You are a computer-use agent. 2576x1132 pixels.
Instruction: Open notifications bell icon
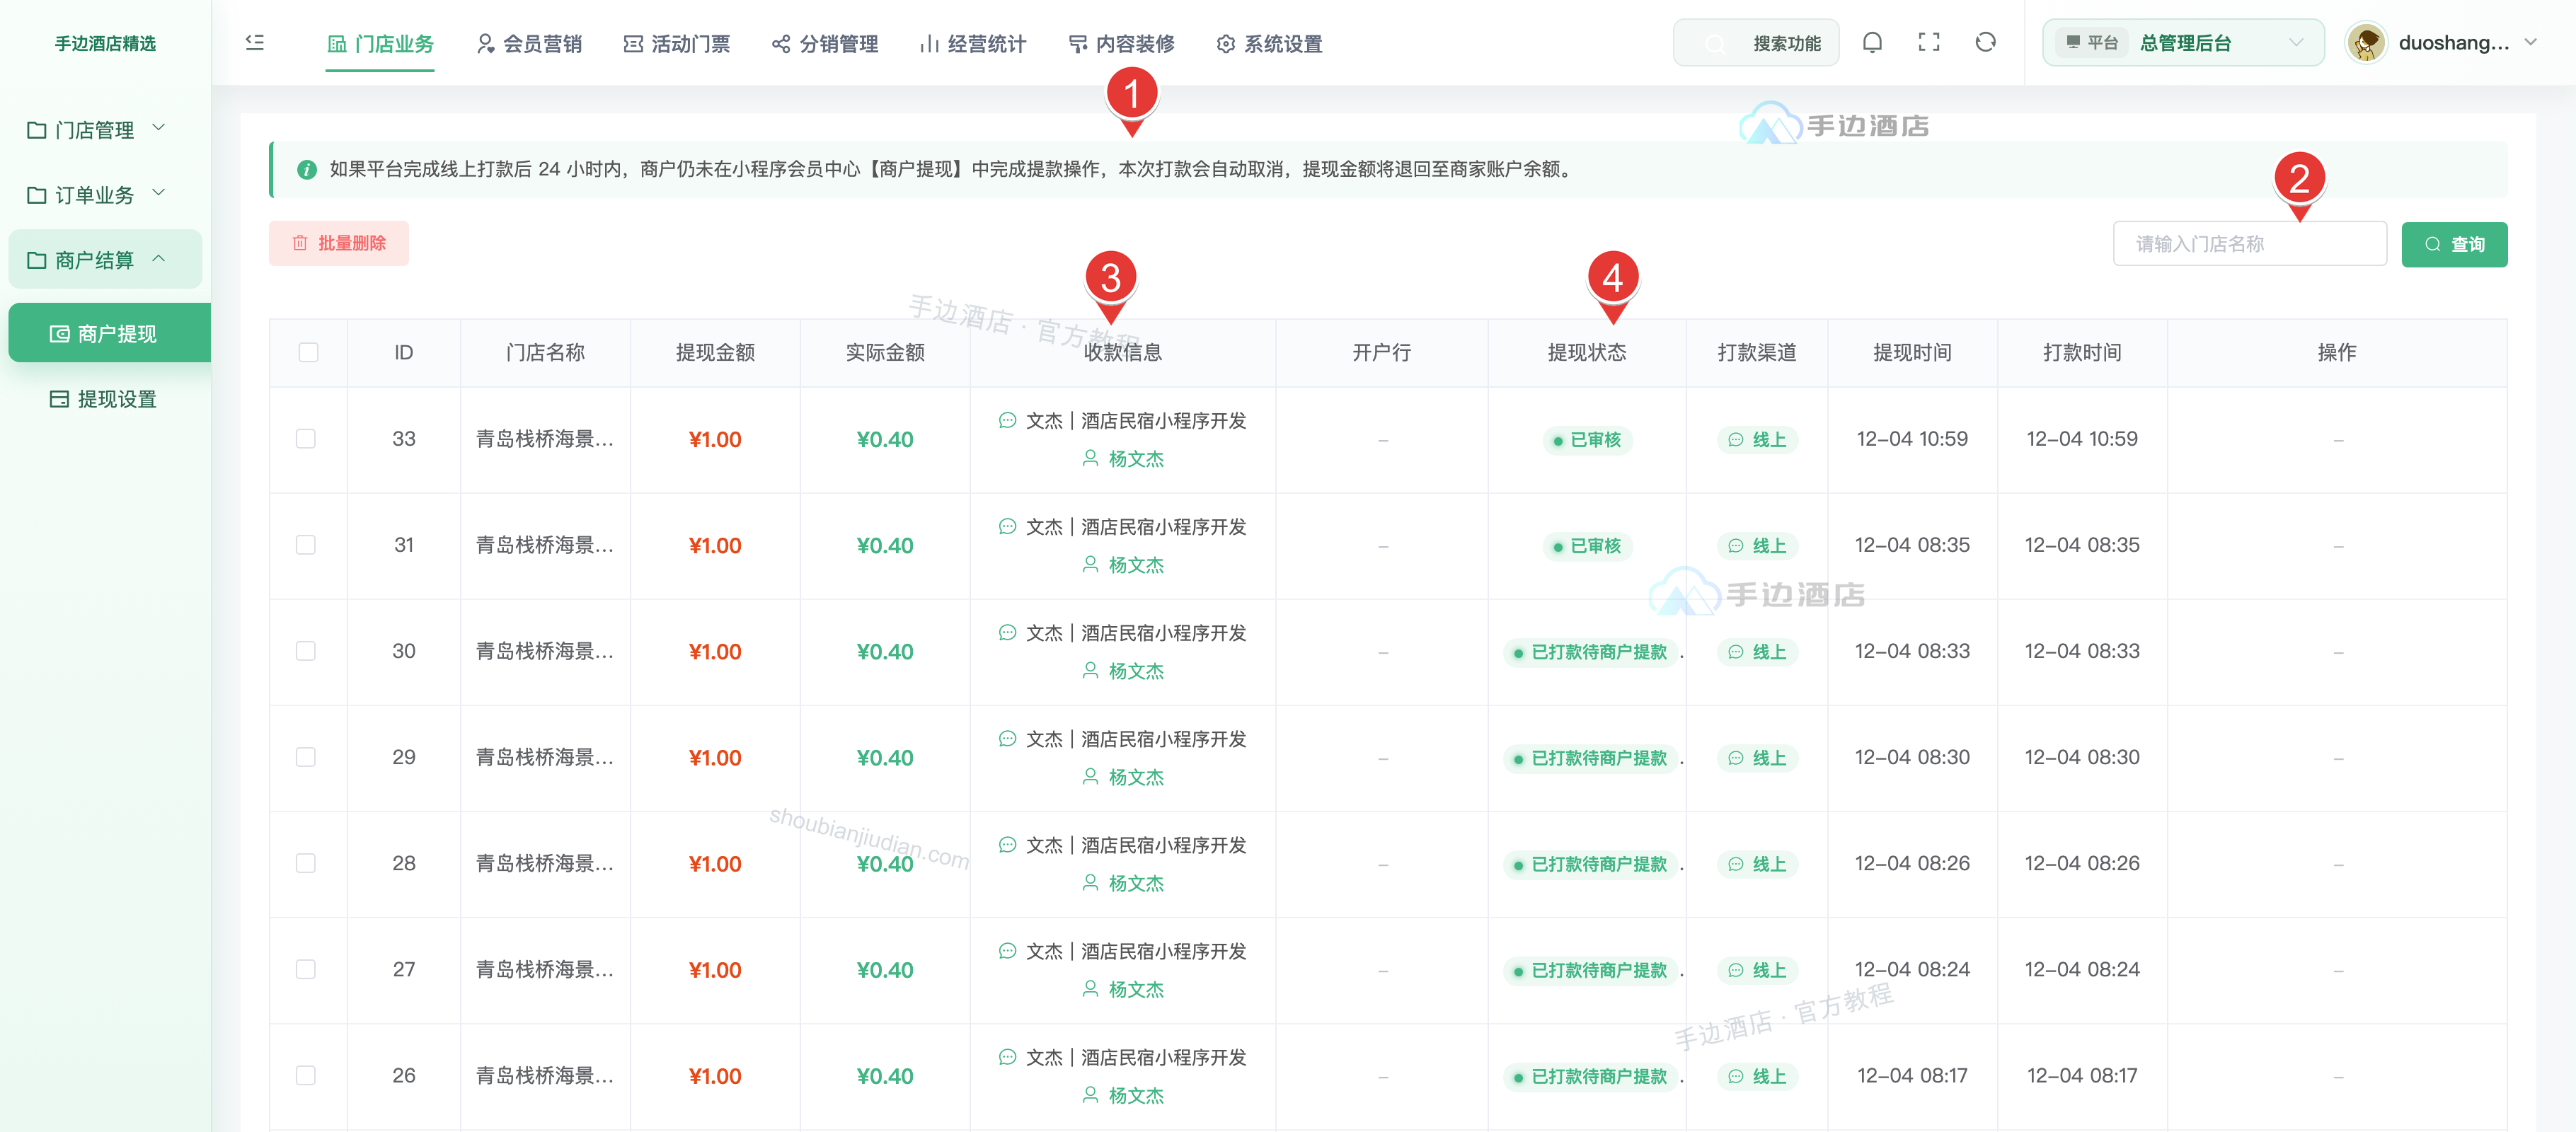tap(1872, 43)
